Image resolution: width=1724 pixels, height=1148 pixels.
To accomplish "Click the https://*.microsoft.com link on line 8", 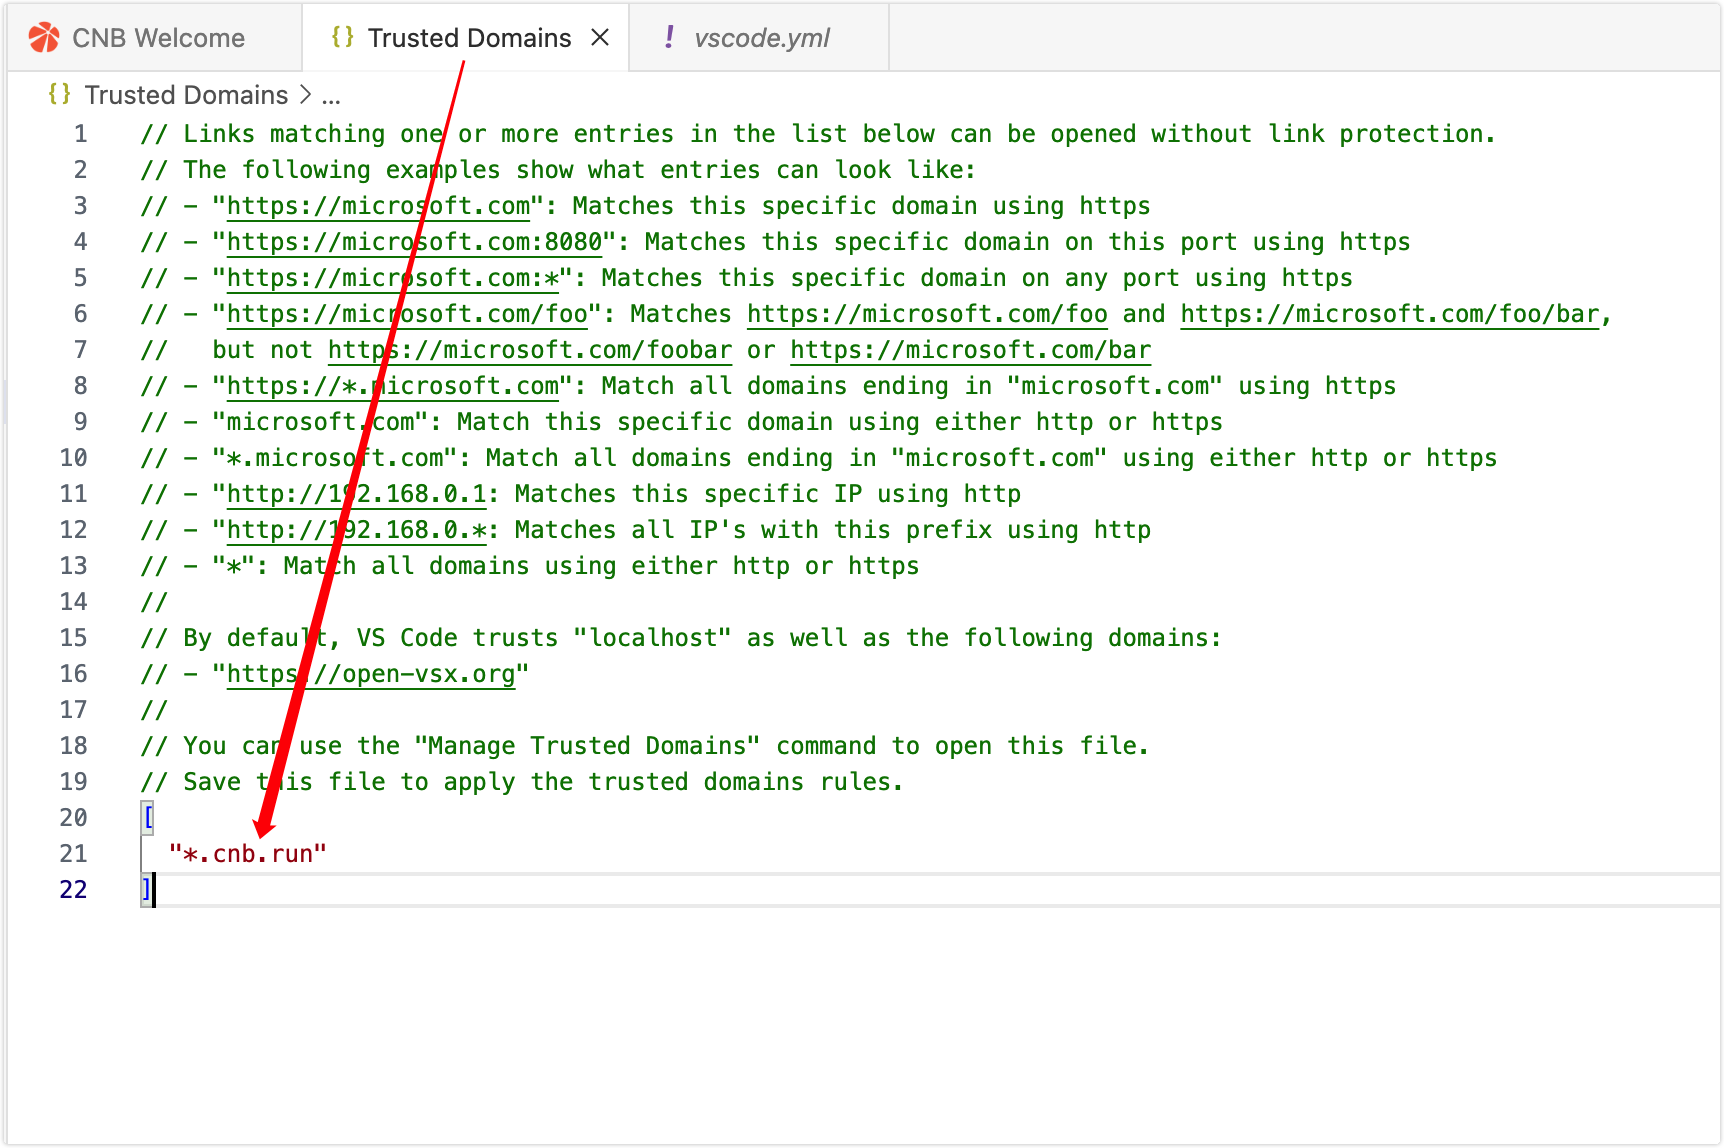I will [392, 386].
